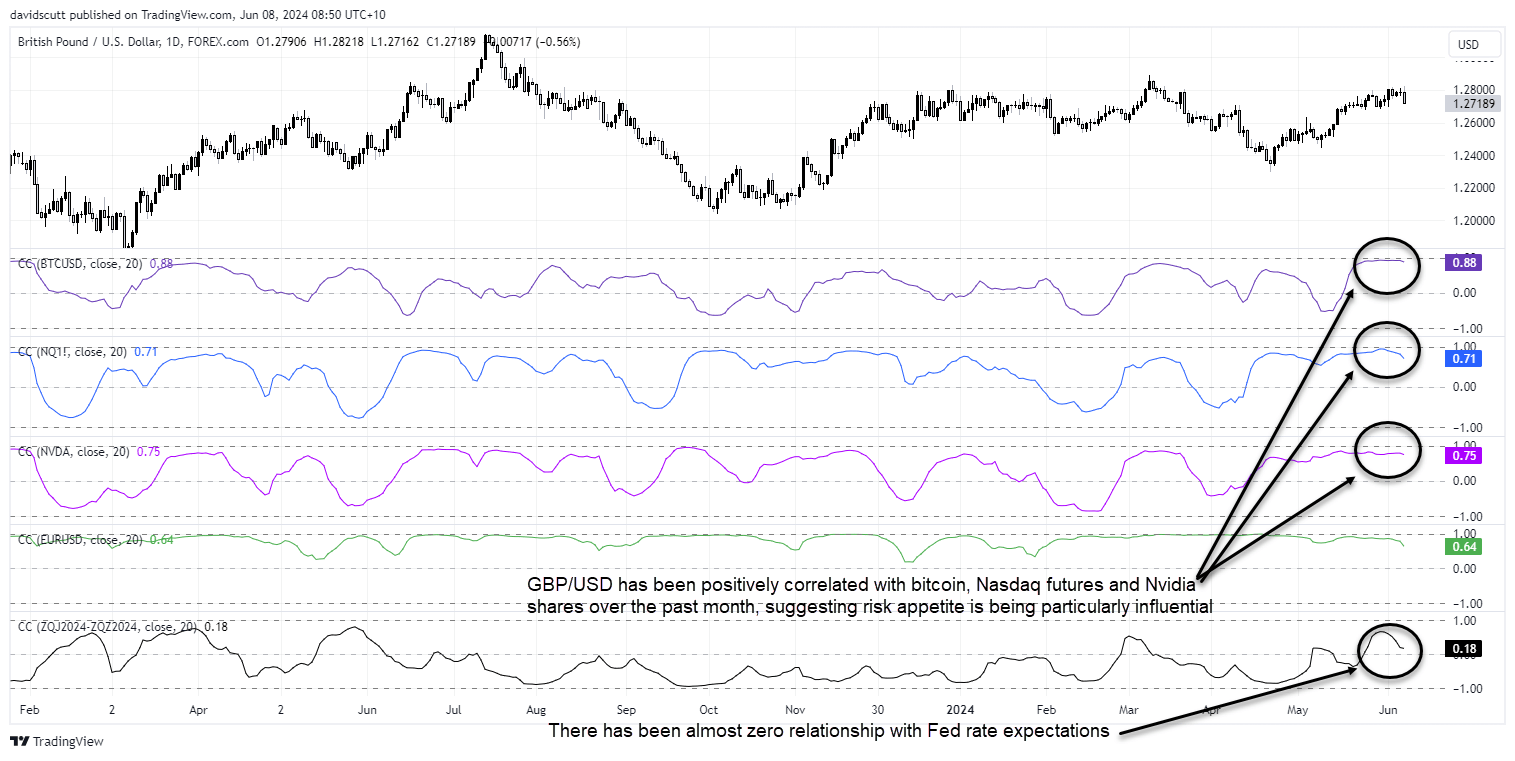The image size is (1515, 761).
Task: Click the Mar label on time axis
Action: click(1130, 710)
